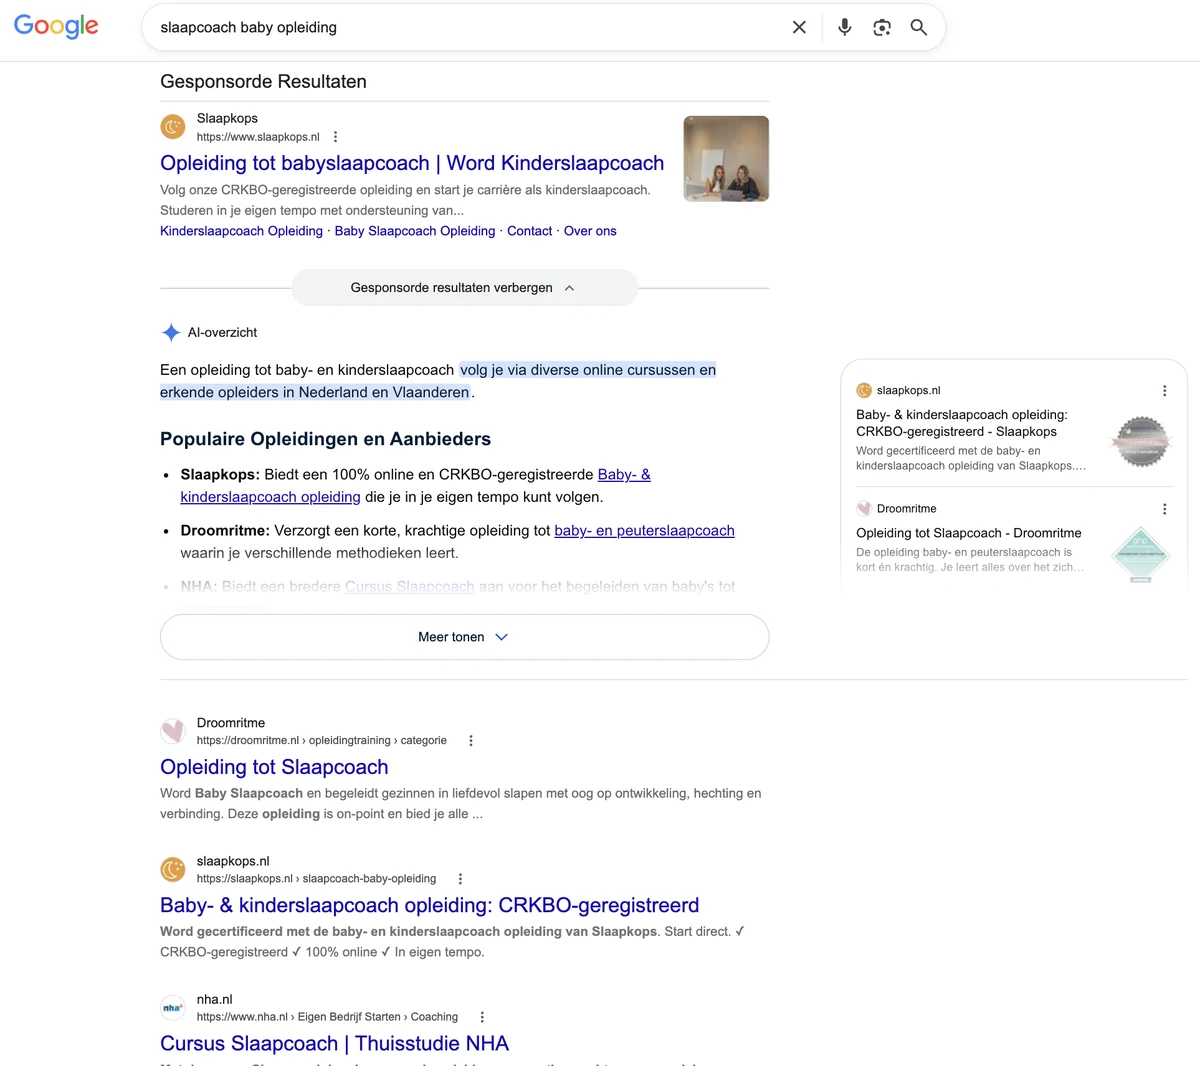1200x1066 pixels.
Task: Click the nha.nl 'Eigen Bedrijf Starten › Coaching' breadcrumb
Action: tap(378, 1017)
